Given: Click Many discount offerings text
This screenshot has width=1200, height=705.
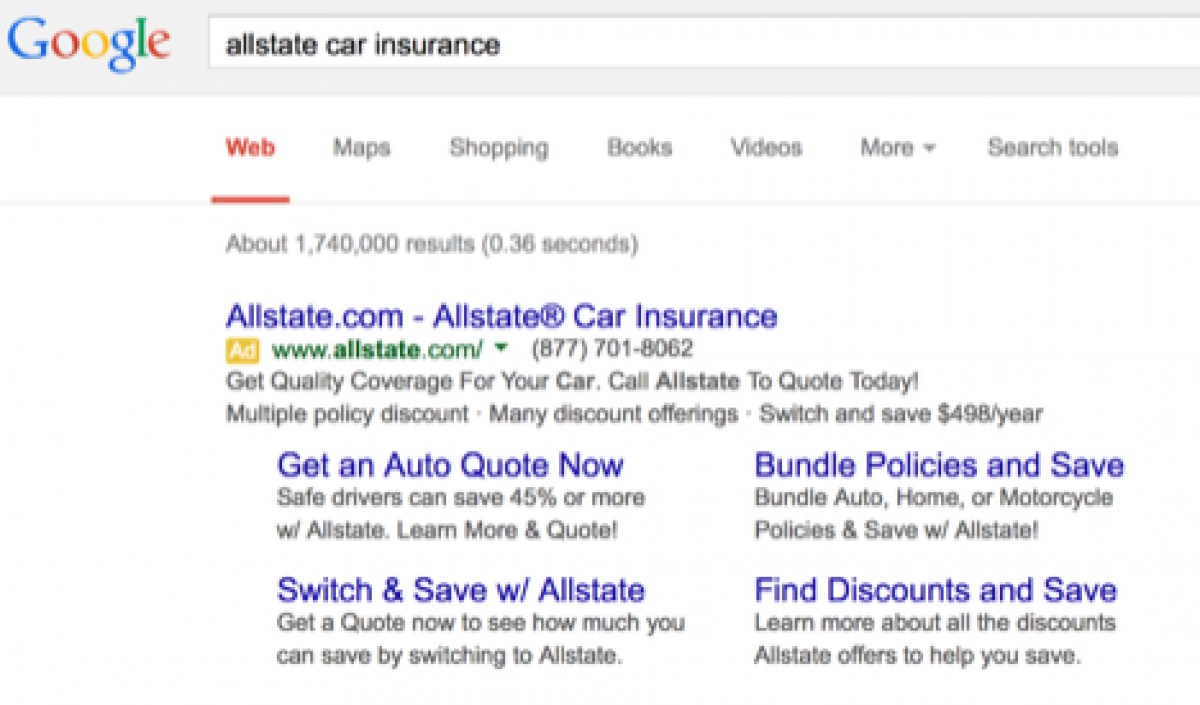Looking at the screenshot, I should [x=614, y=413].
